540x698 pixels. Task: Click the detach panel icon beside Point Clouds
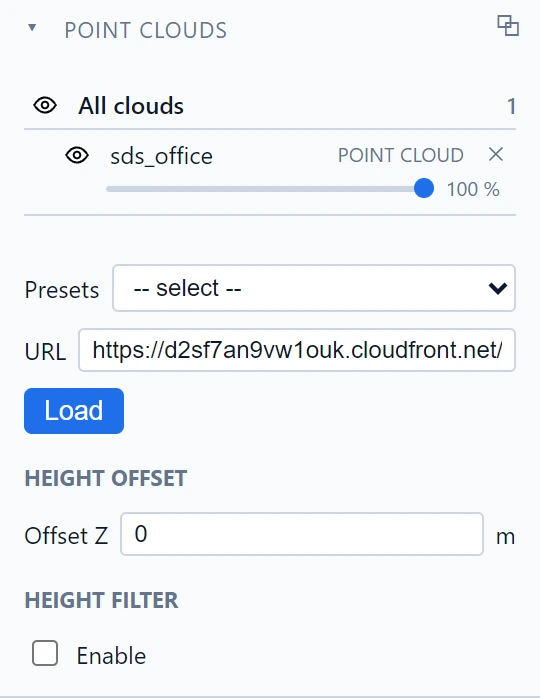(508, 25)
